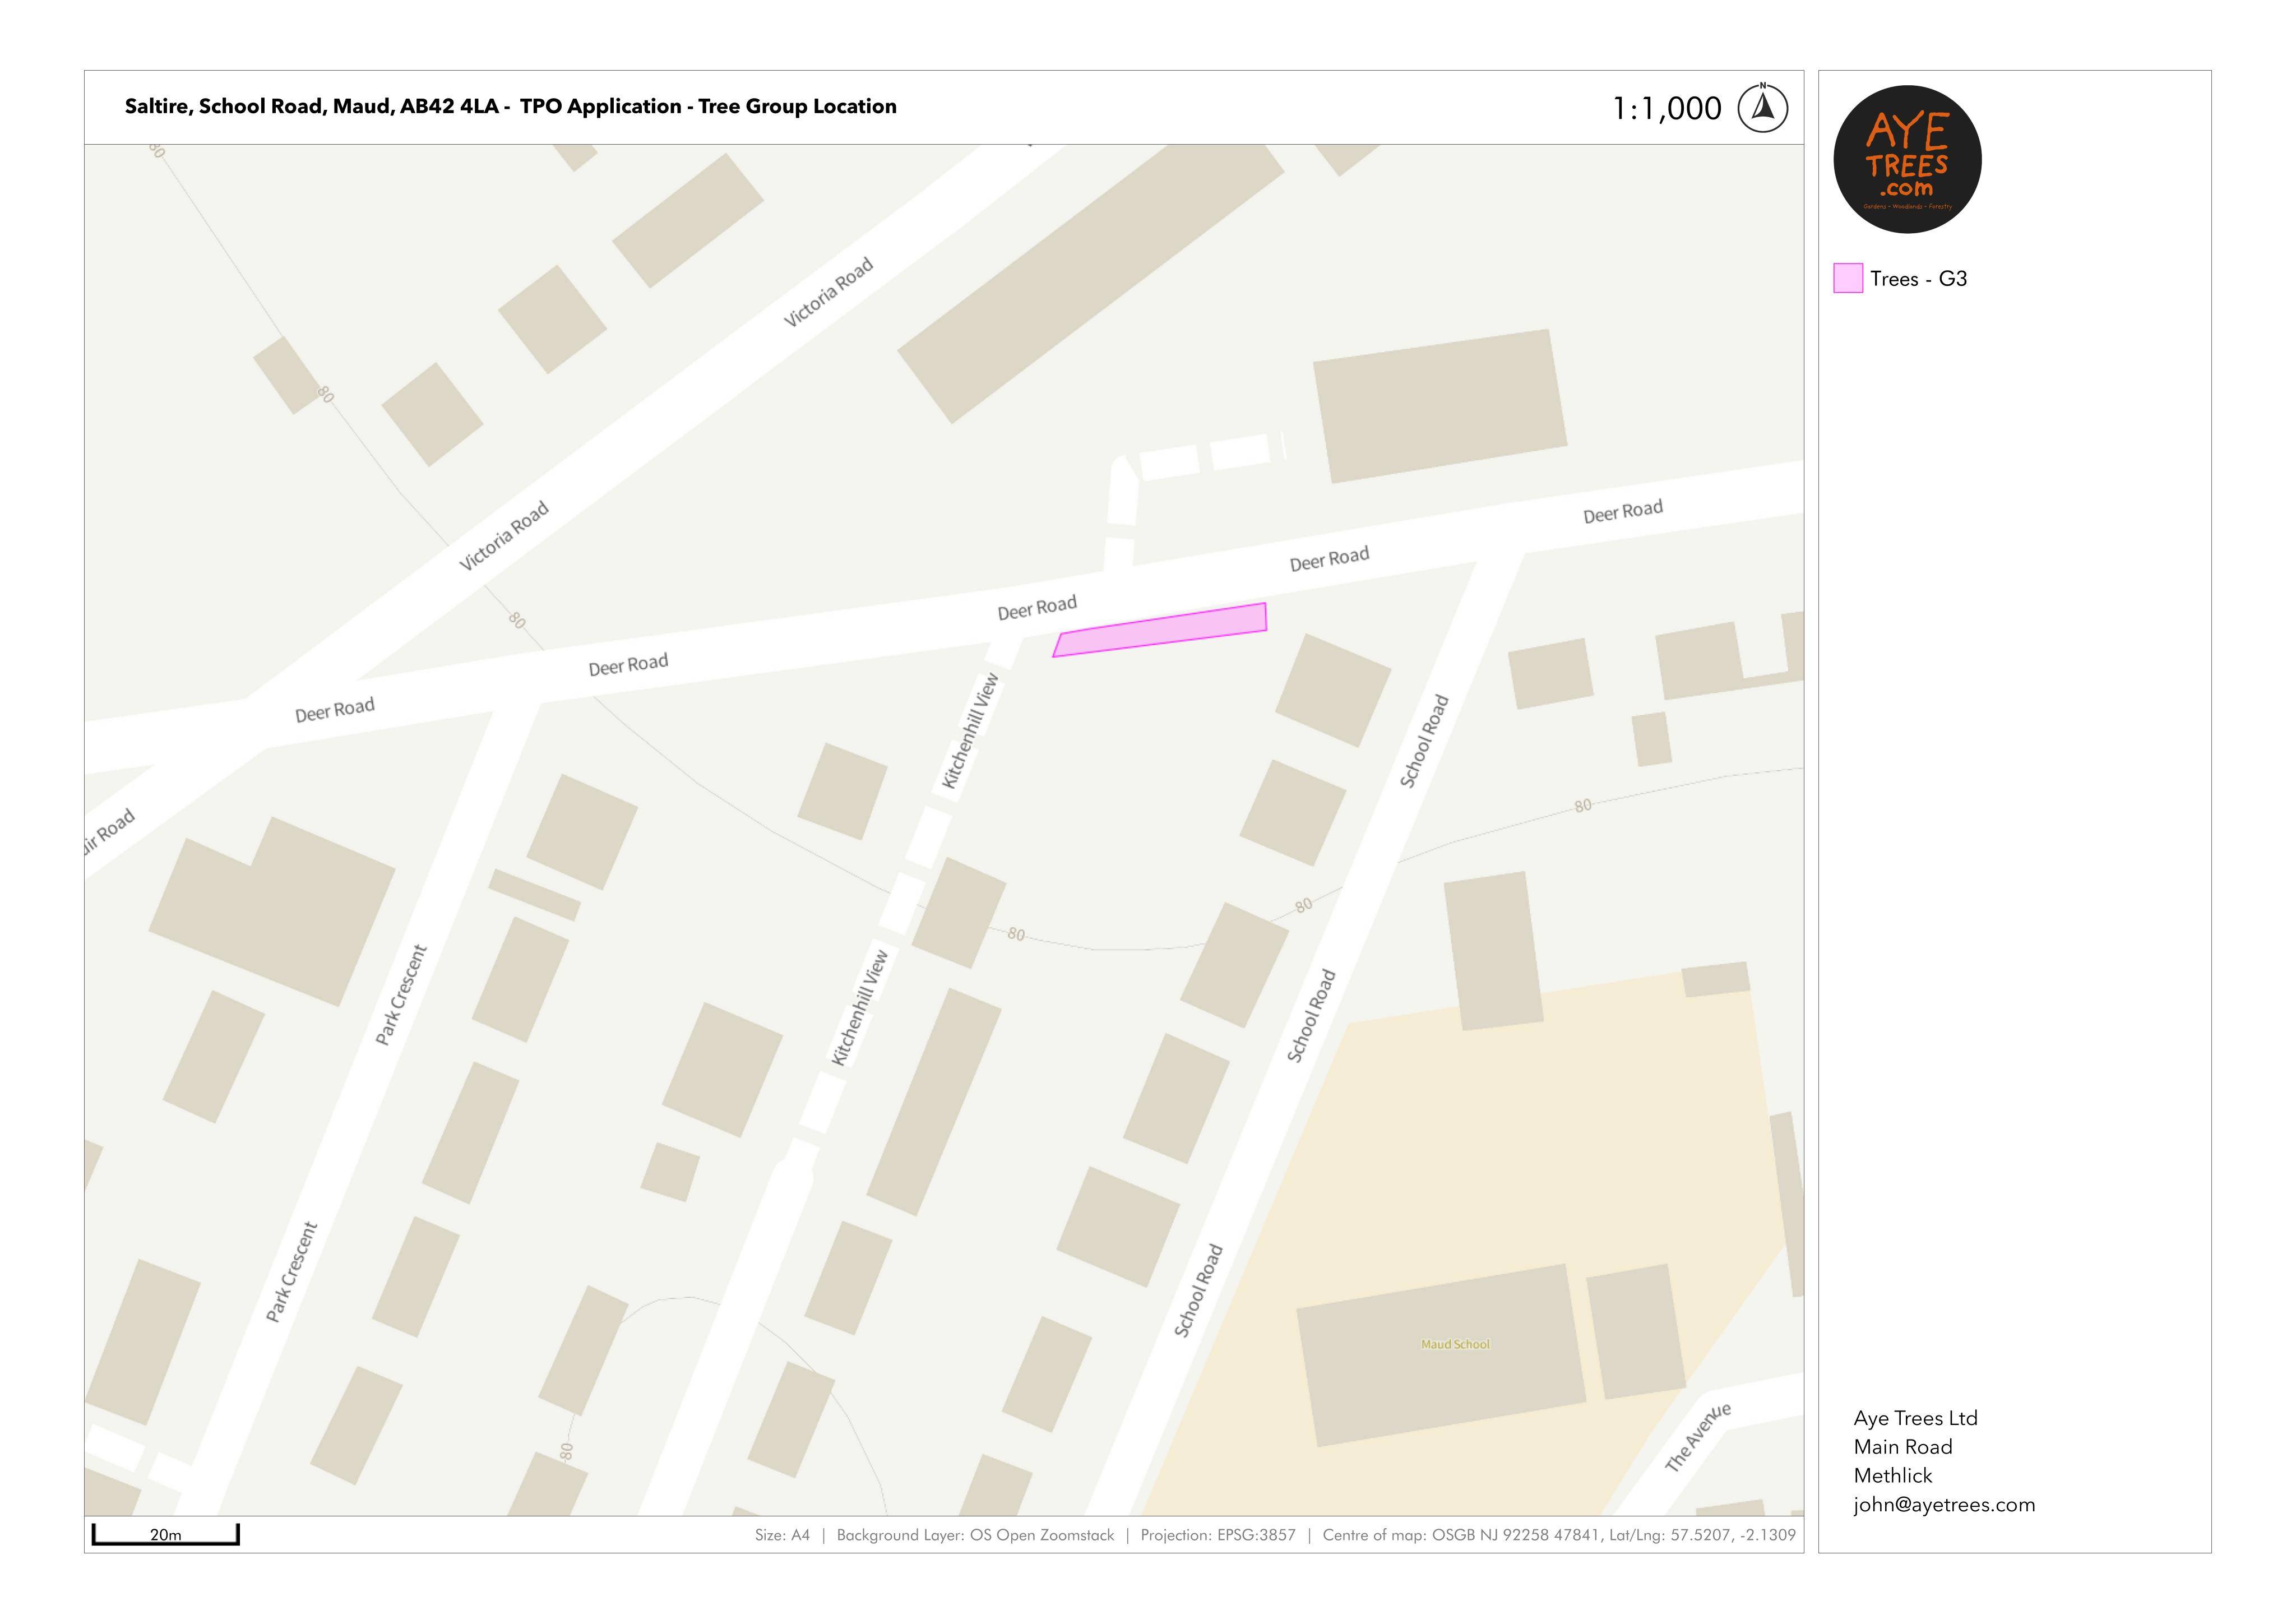Click the 'Maud School' map label
2296x1624 pixels.
tap(1455, 1344)
